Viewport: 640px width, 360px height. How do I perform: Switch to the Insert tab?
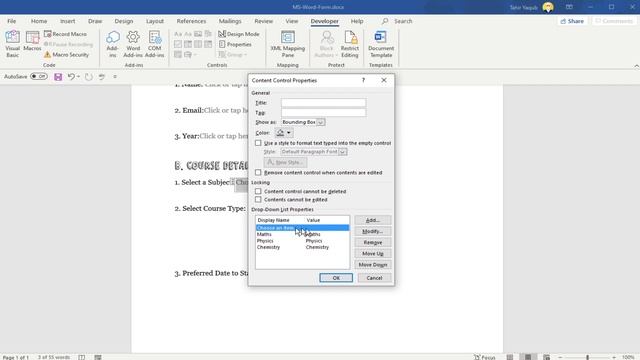pyautogui.click(x=67, y=21)
